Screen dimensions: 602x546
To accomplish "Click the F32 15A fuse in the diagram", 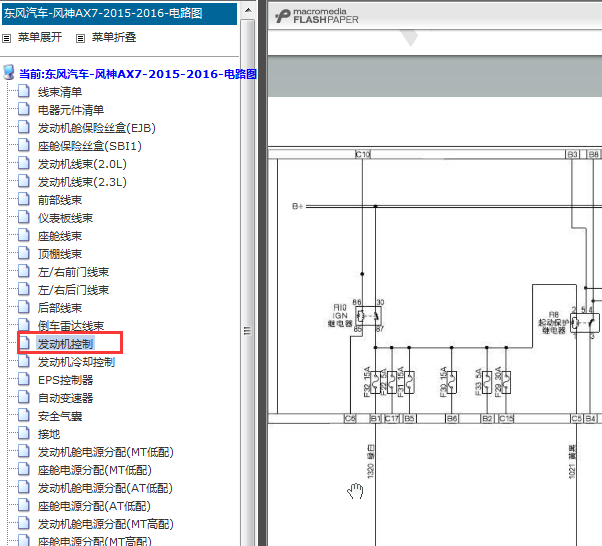I will [x=375, y=382].
